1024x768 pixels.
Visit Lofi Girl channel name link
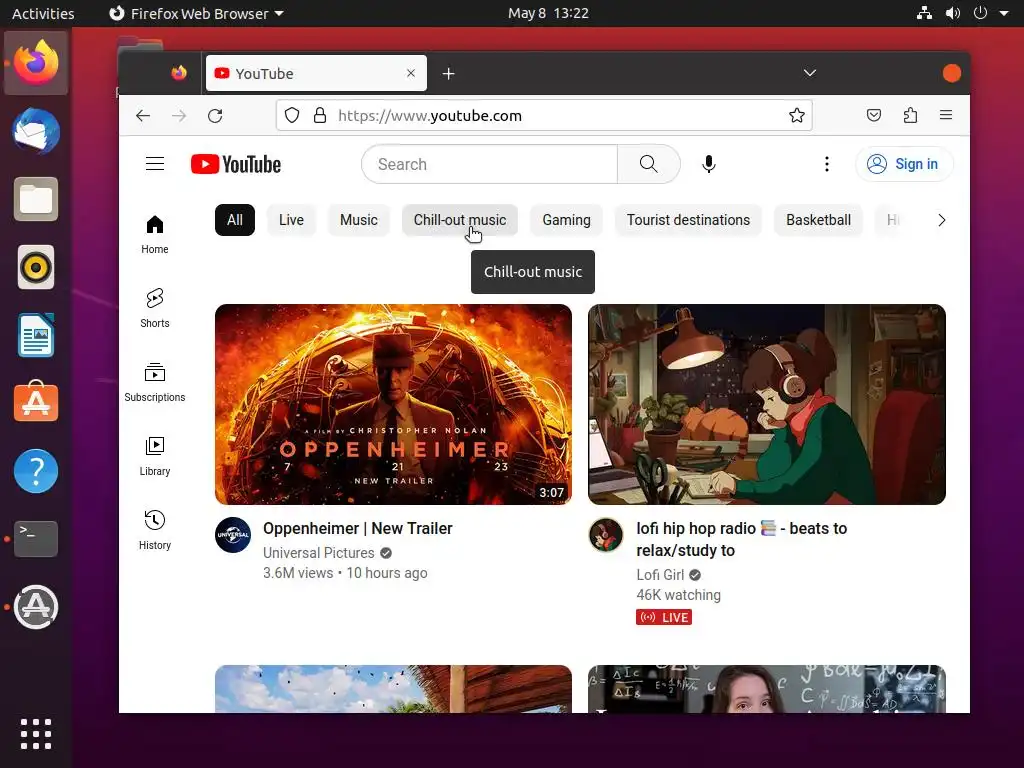tap(660, 575)
